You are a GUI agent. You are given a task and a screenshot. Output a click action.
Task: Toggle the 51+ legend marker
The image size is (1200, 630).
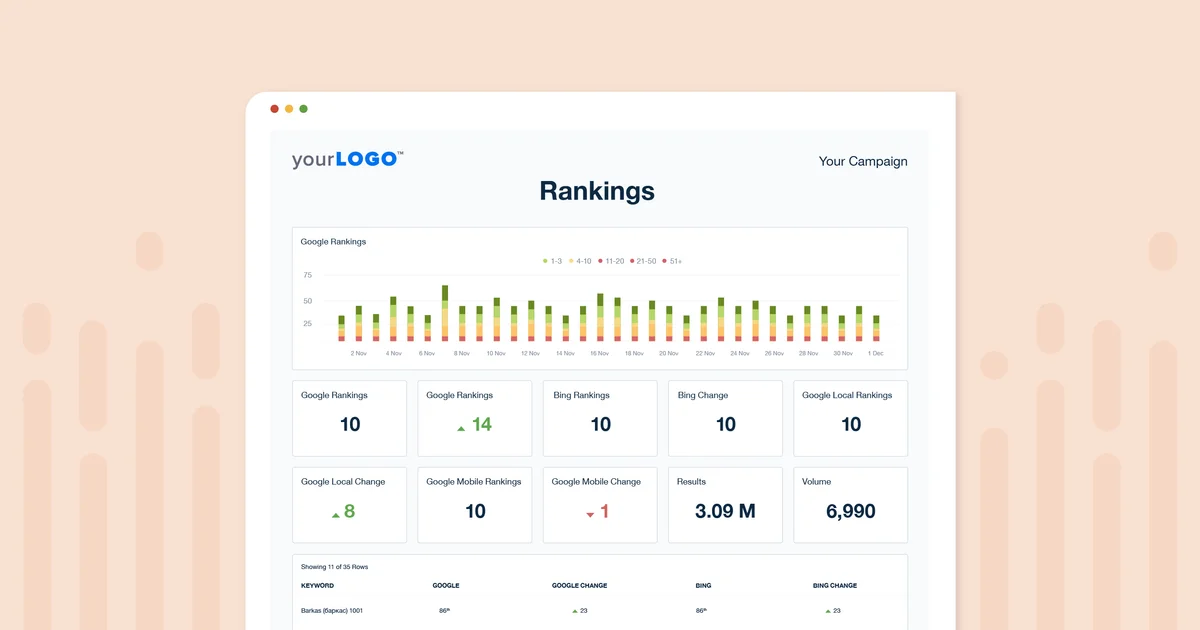[664, 260]
